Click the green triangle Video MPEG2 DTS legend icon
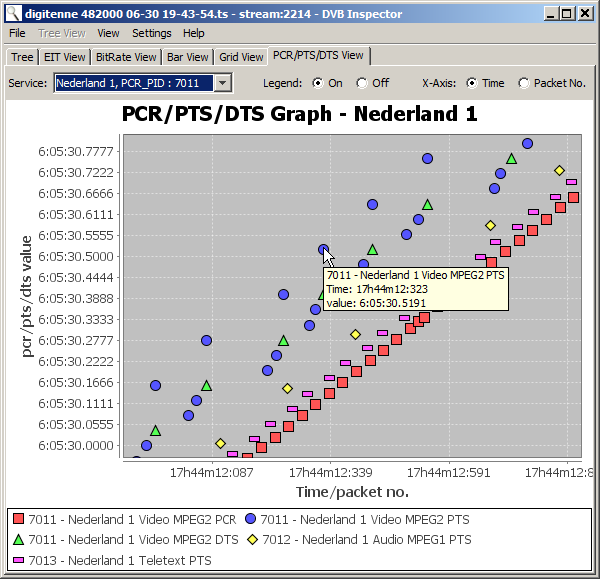 pos(17,539)
